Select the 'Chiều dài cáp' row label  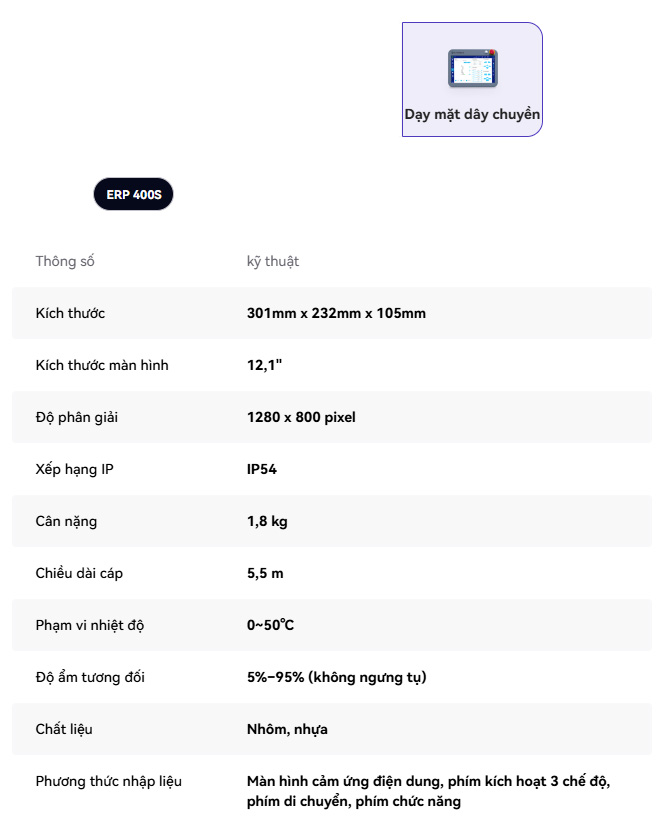point(80,573)
